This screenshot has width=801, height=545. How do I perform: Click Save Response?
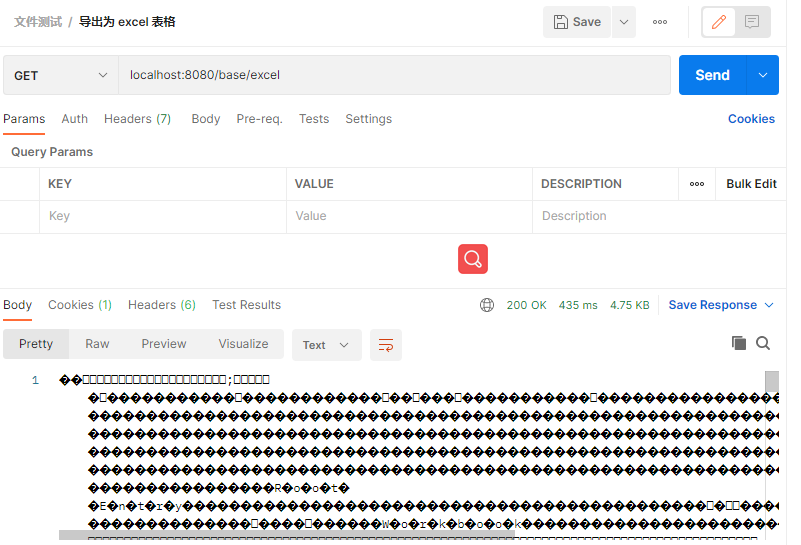click(713, 305)
